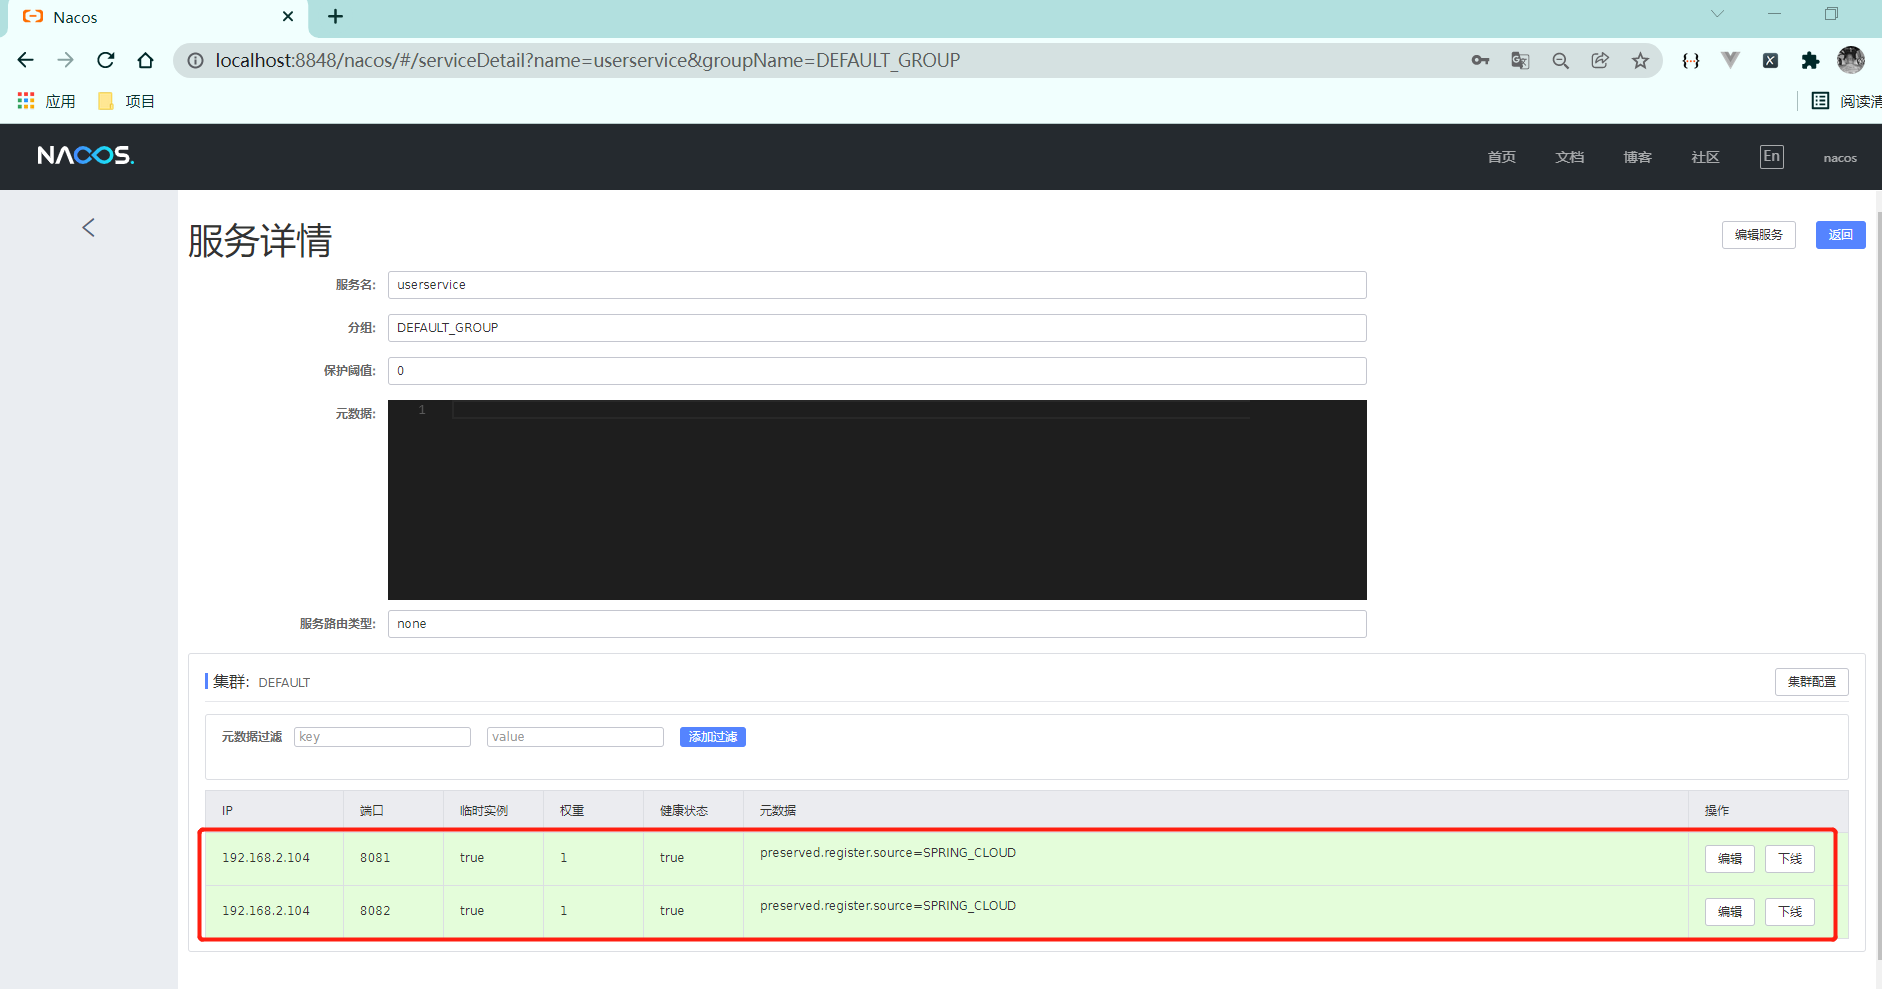The image size is (1882, 989).
Task: Focus the 保护阈值 field
Action: coord(877,371)
